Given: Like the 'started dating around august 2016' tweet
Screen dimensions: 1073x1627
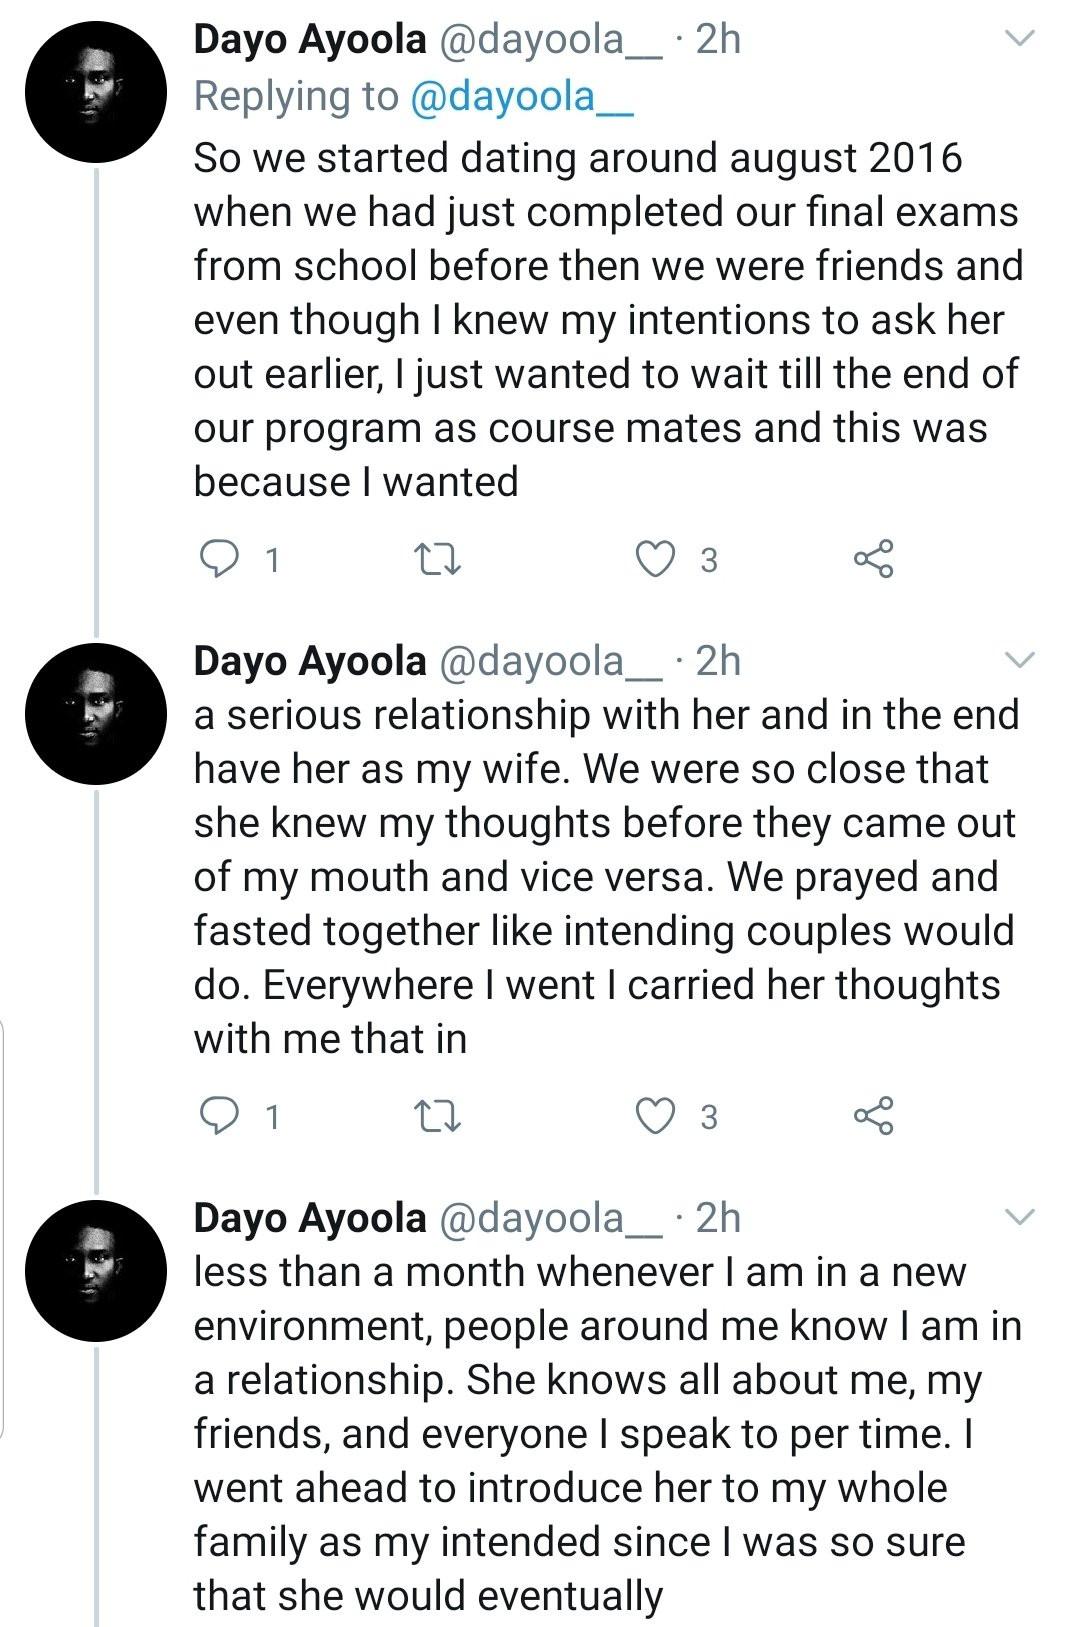Looking at the screenshot, I should tap(656, 559).
